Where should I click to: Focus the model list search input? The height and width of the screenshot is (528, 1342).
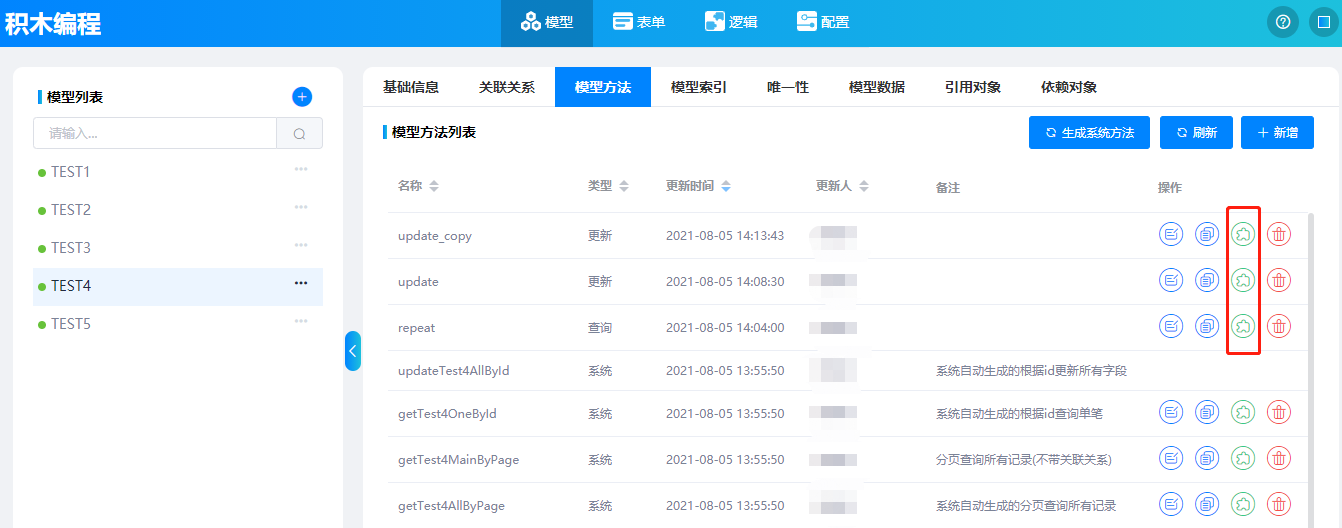click(x=155, y=133)
